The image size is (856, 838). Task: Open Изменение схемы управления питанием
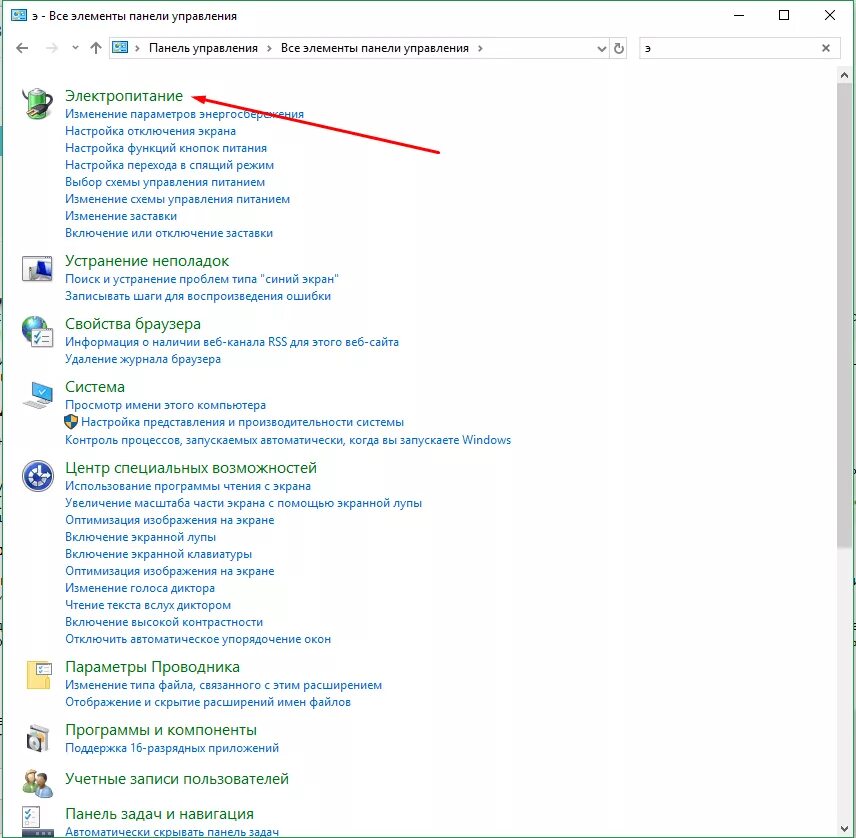coord(177,199)
